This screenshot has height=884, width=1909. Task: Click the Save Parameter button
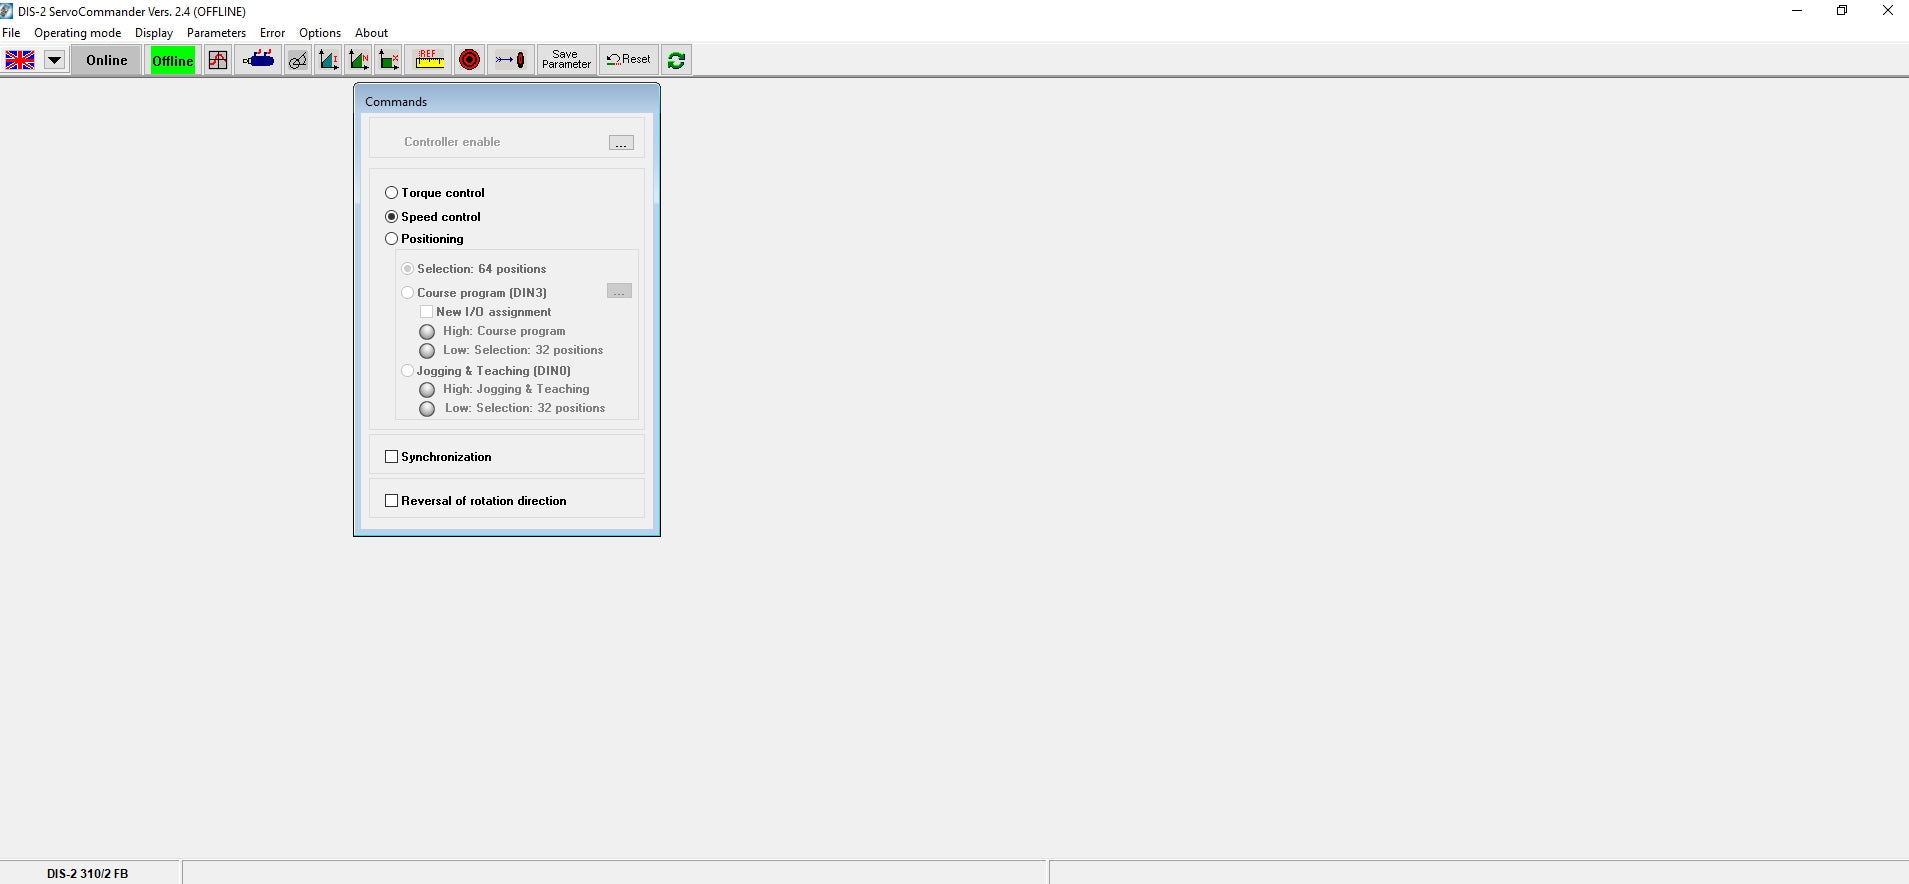tap(566, 60)
